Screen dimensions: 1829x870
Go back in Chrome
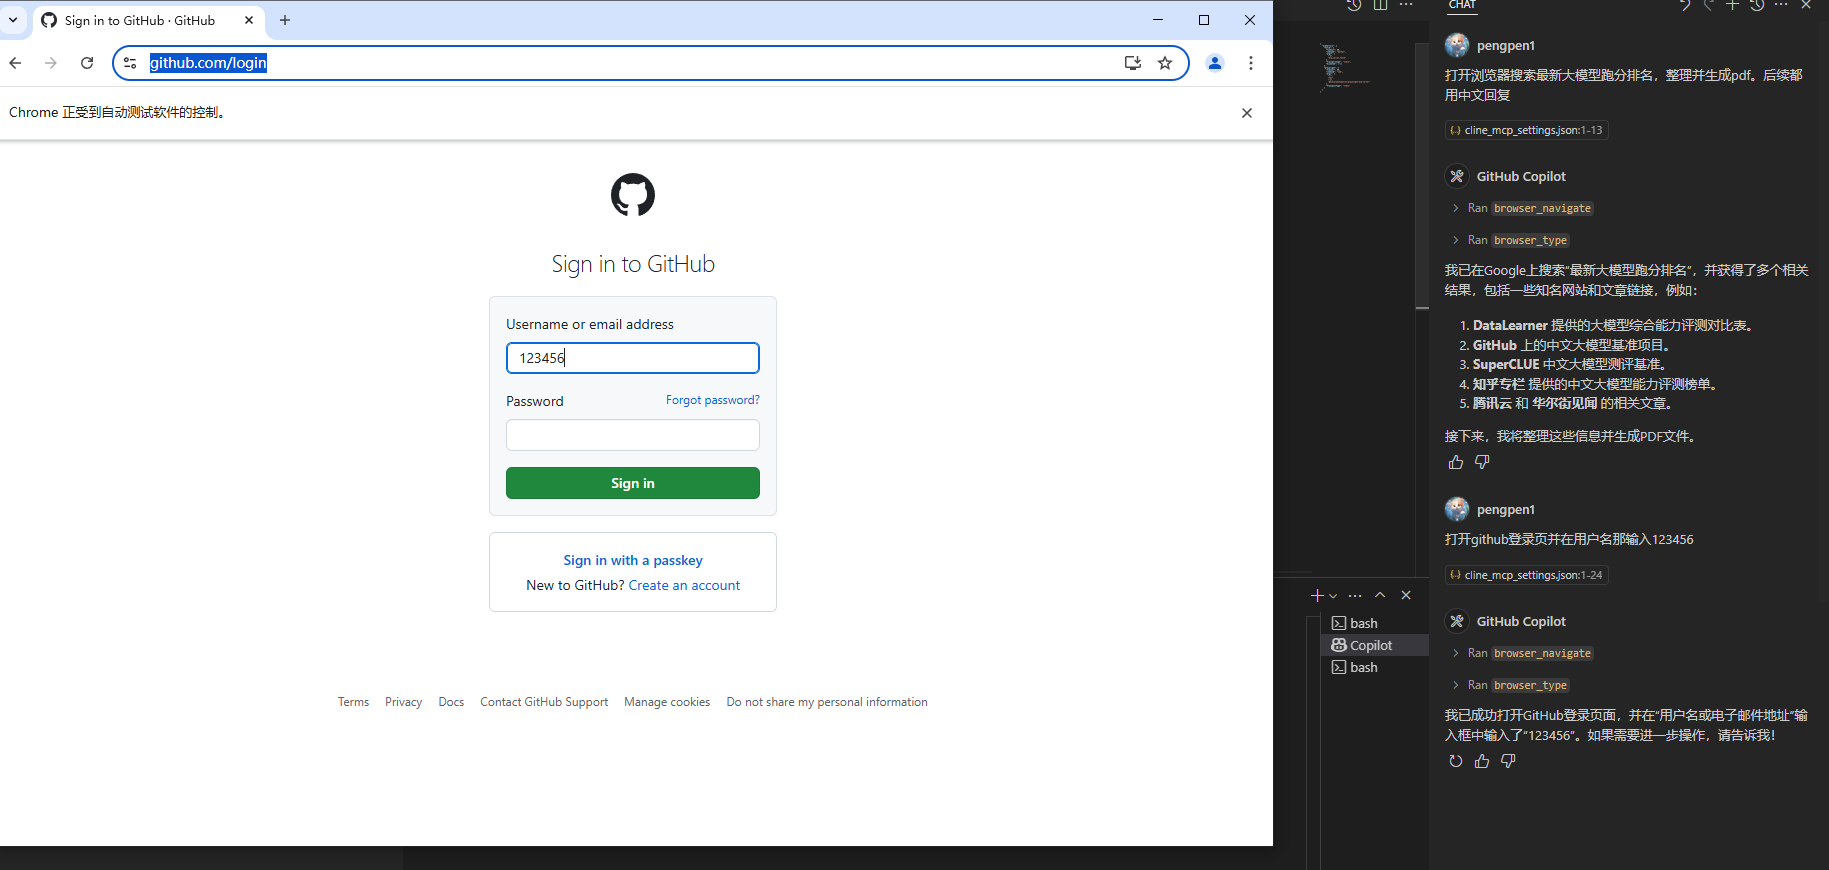tap(15, 63)
